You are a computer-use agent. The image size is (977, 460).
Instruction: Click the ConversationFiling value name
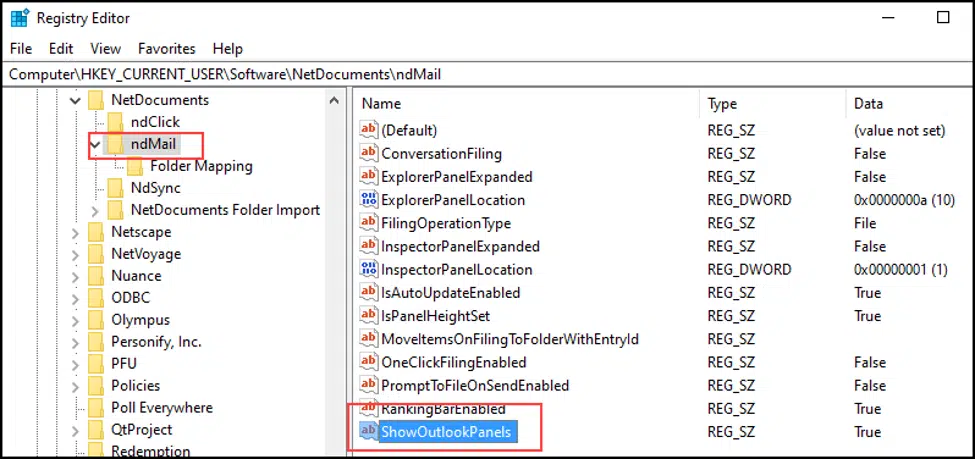441,153
